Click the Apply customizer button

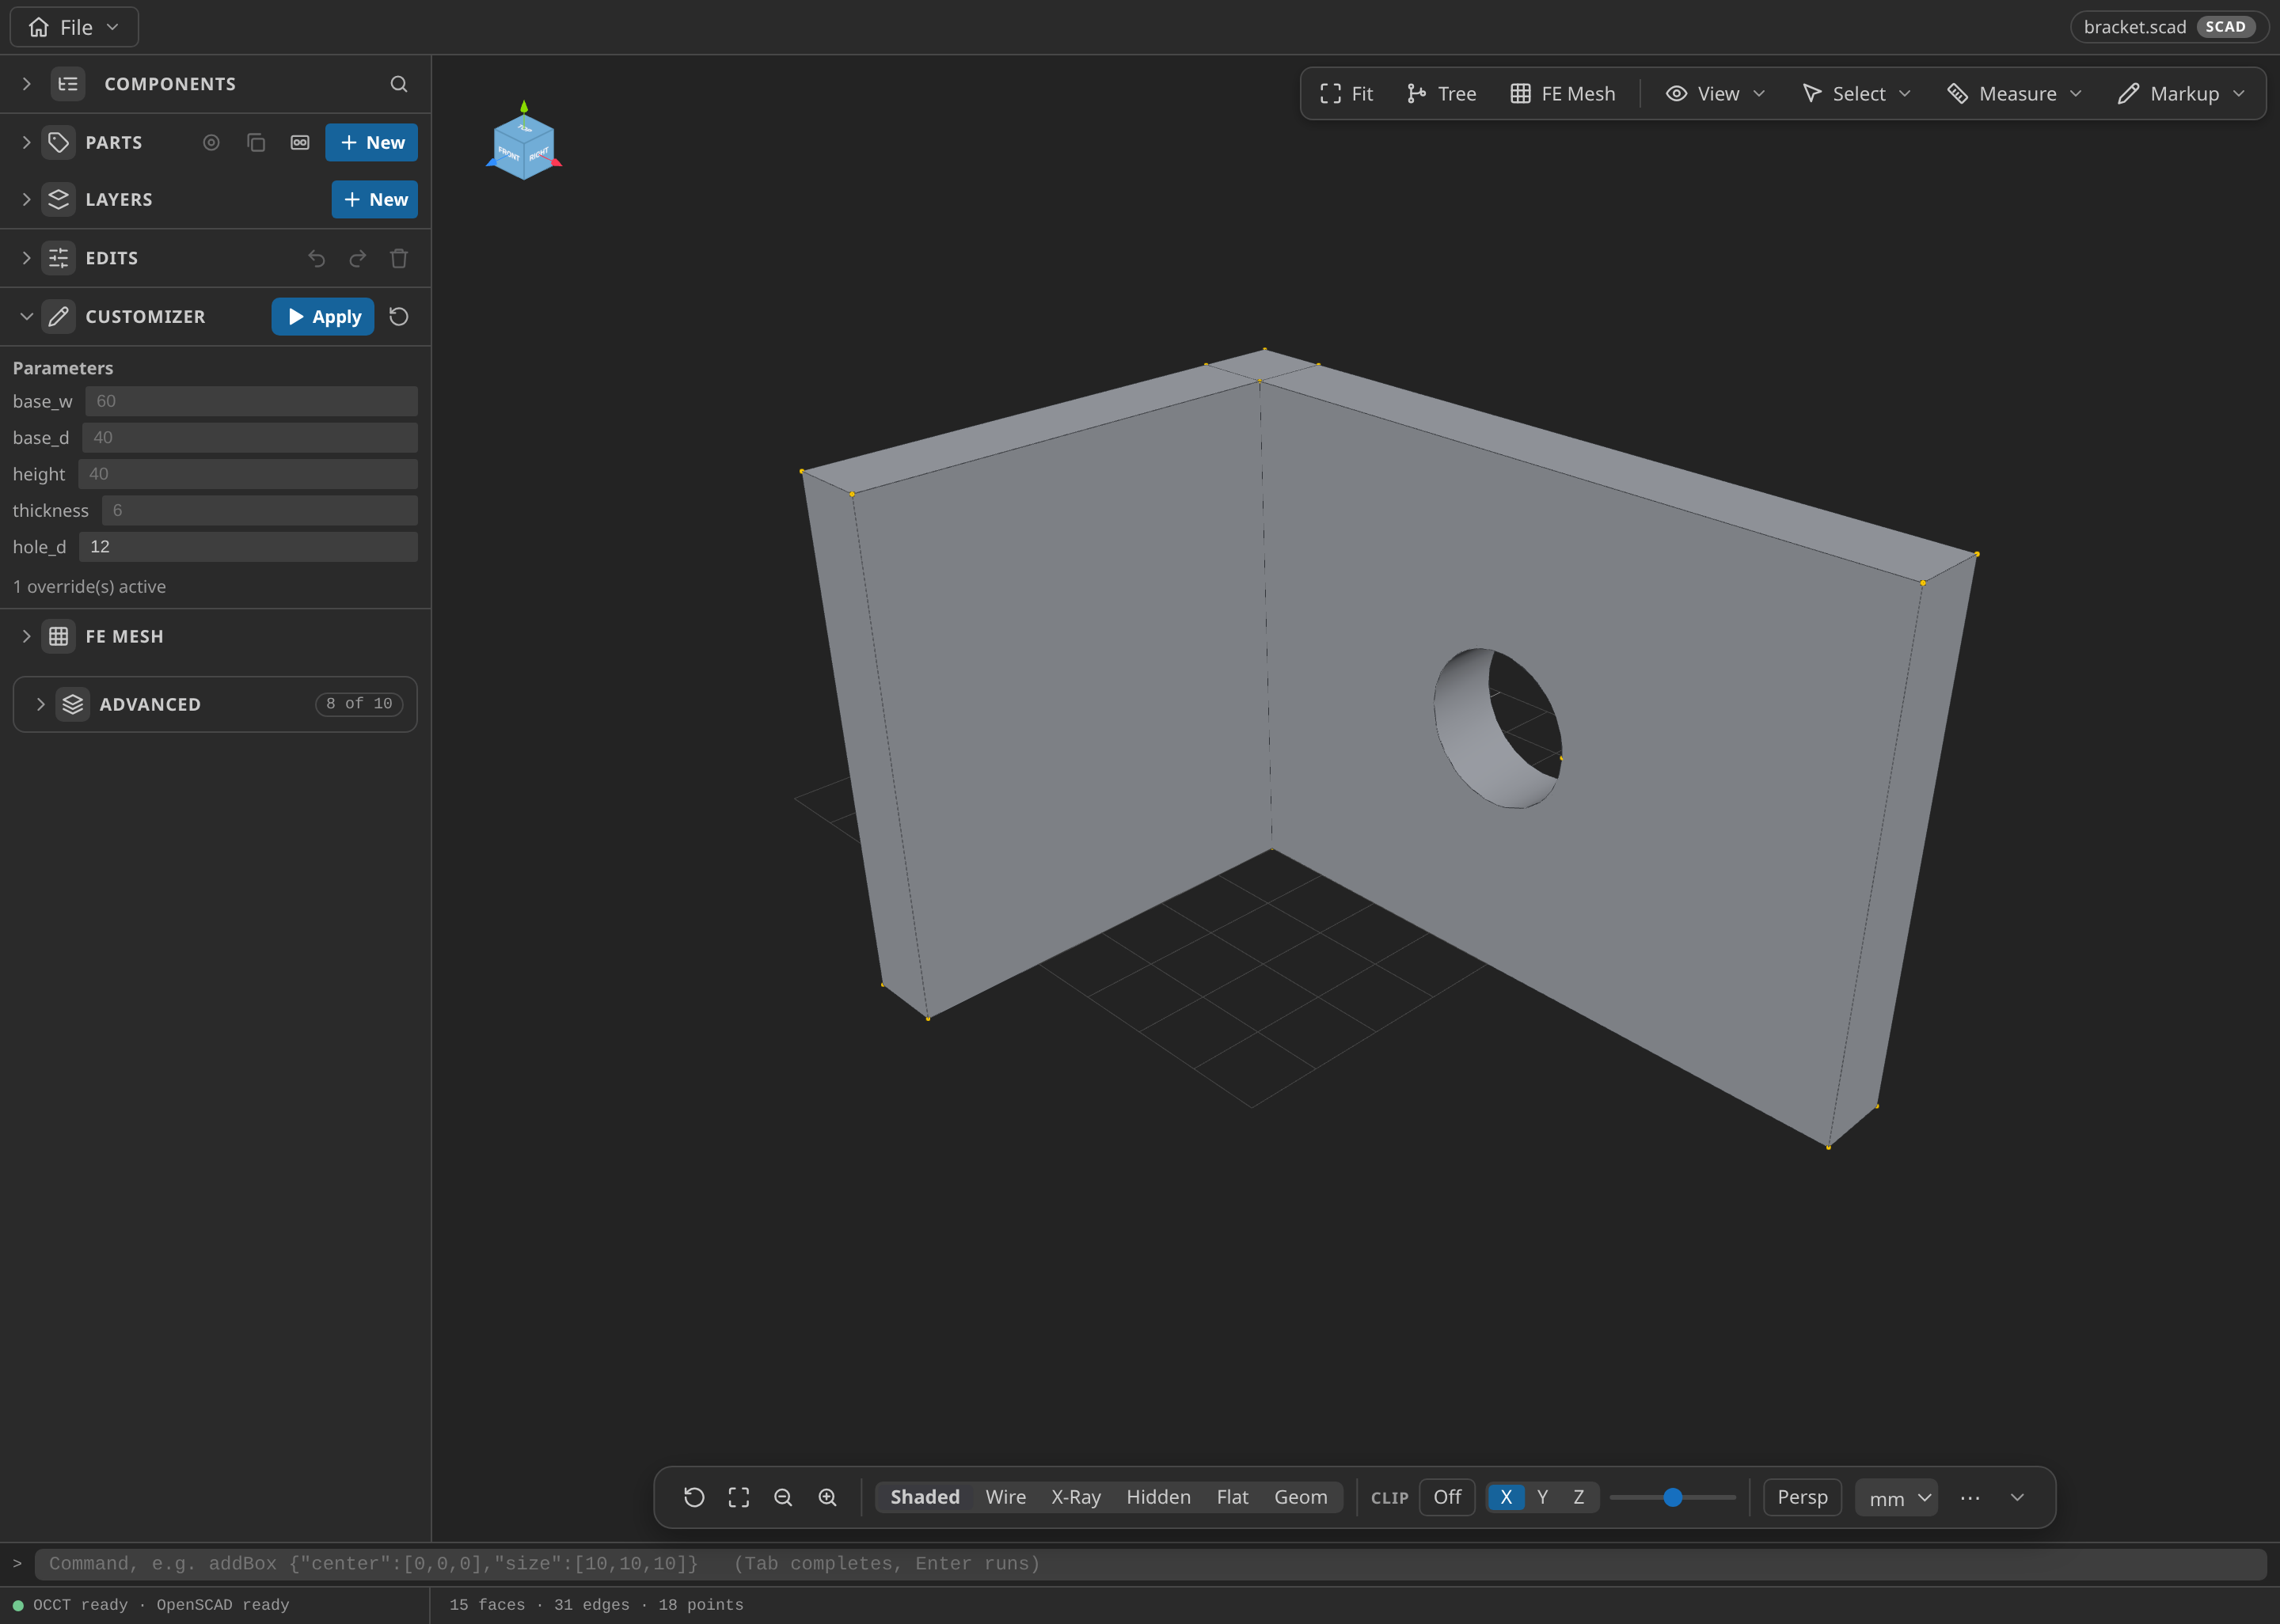tap(323, 316)
